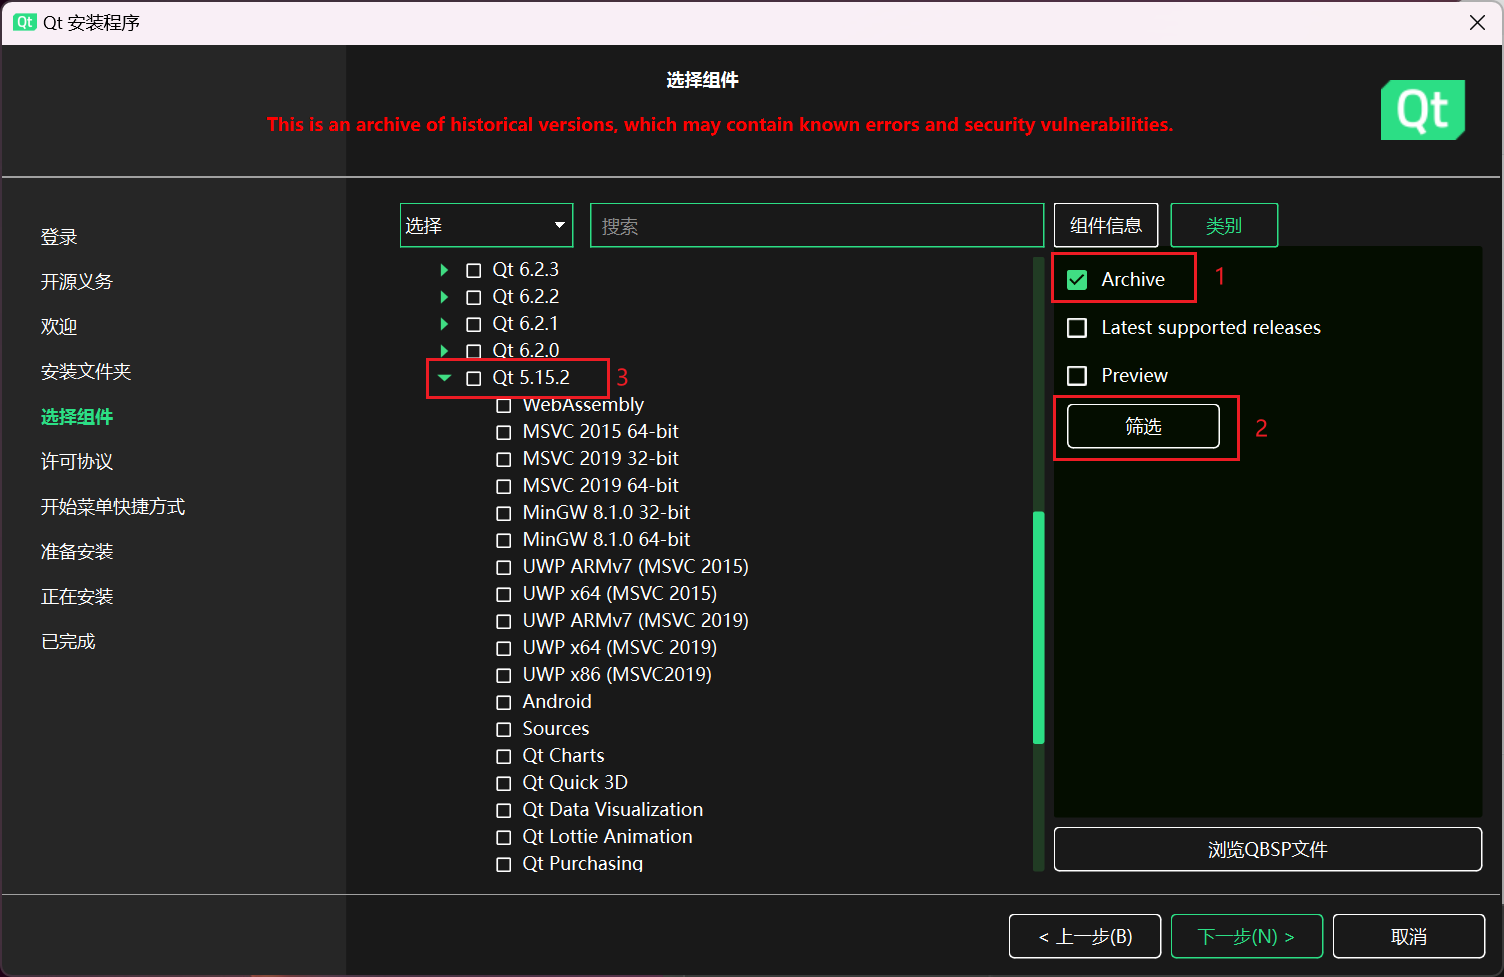Click the UWP x64 (MSVC 2015) label
1504x977 pixels.
(x=620, y=594)
